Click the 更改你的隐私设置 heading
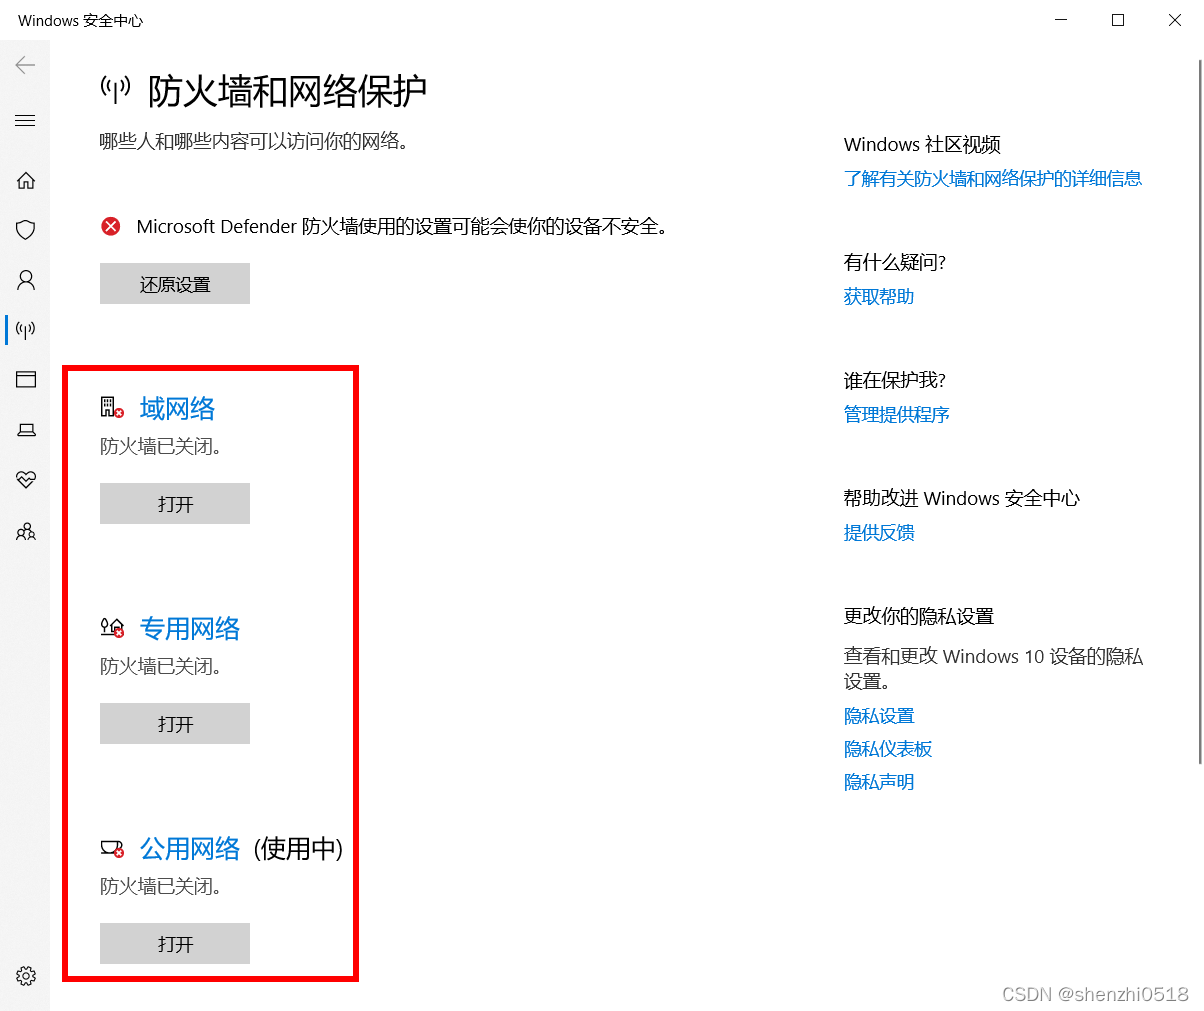Screen dimensions: 1204x1011 coord(919,617)
